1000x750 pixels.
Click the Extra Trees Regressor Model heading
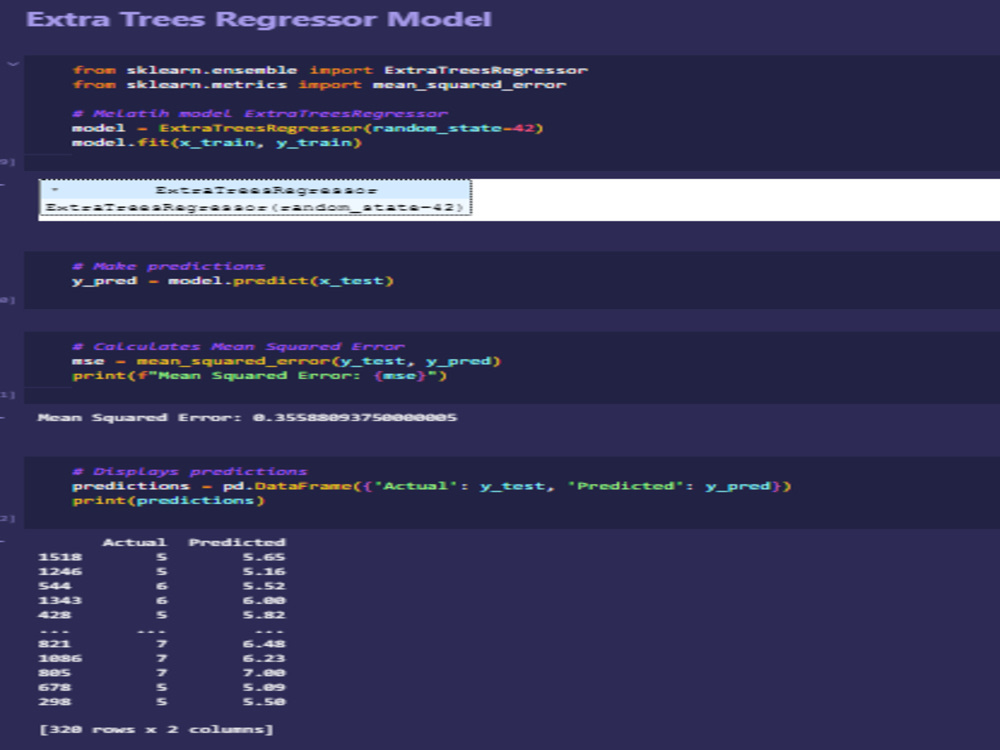point(259,19)
